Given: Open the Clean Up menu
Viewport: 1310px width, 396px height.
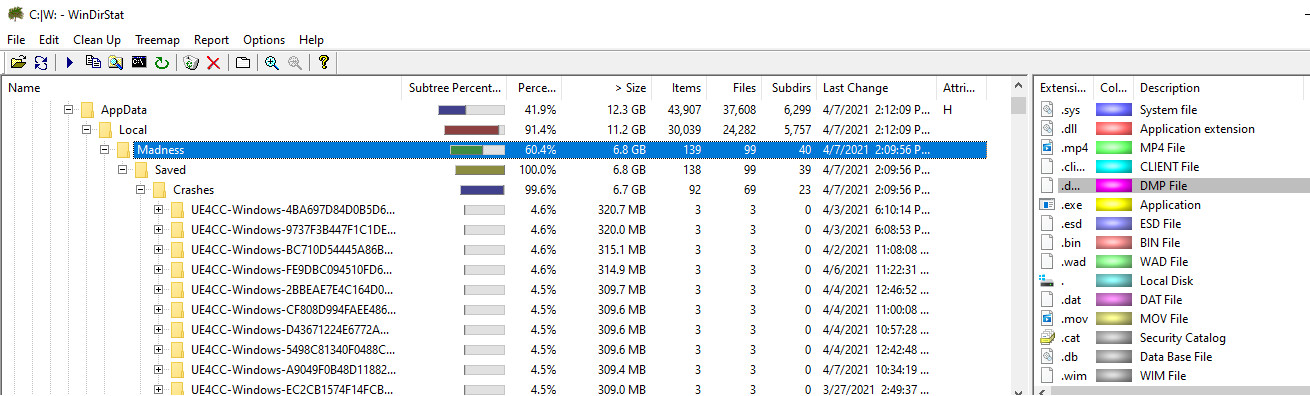Looking at the screenshot, I should coord(97,40).
